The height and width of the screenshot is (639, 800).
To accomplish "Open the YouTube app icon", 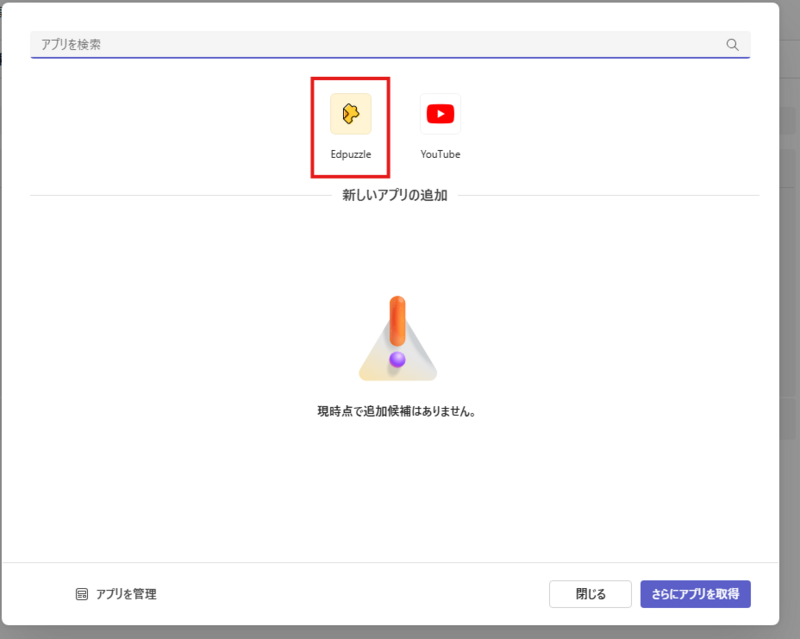I will point(440,114).
